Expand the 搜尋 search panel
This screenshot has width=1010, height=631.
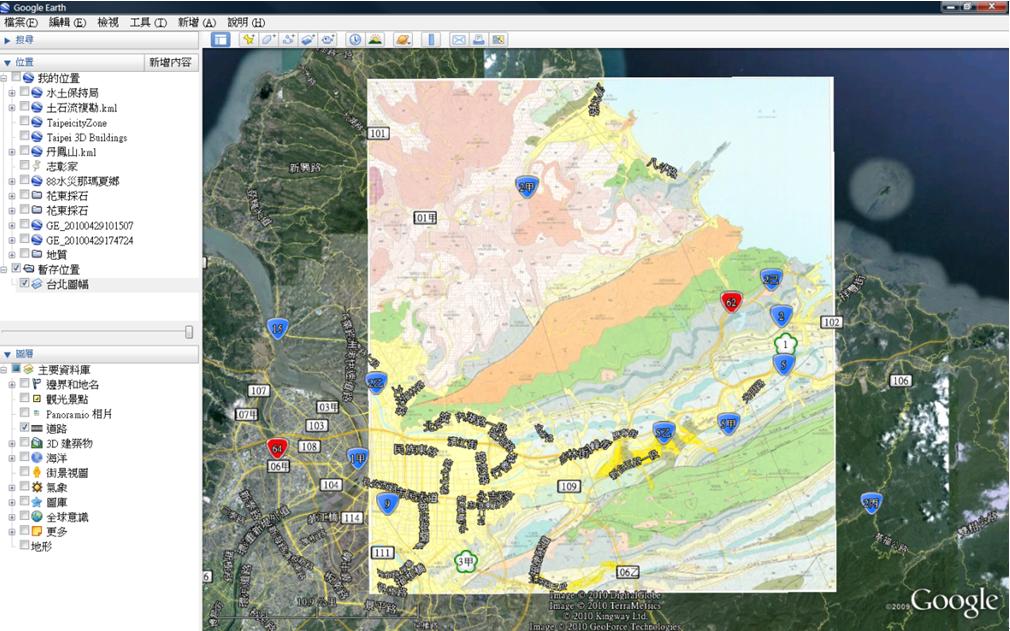click(x=8, y=40)
